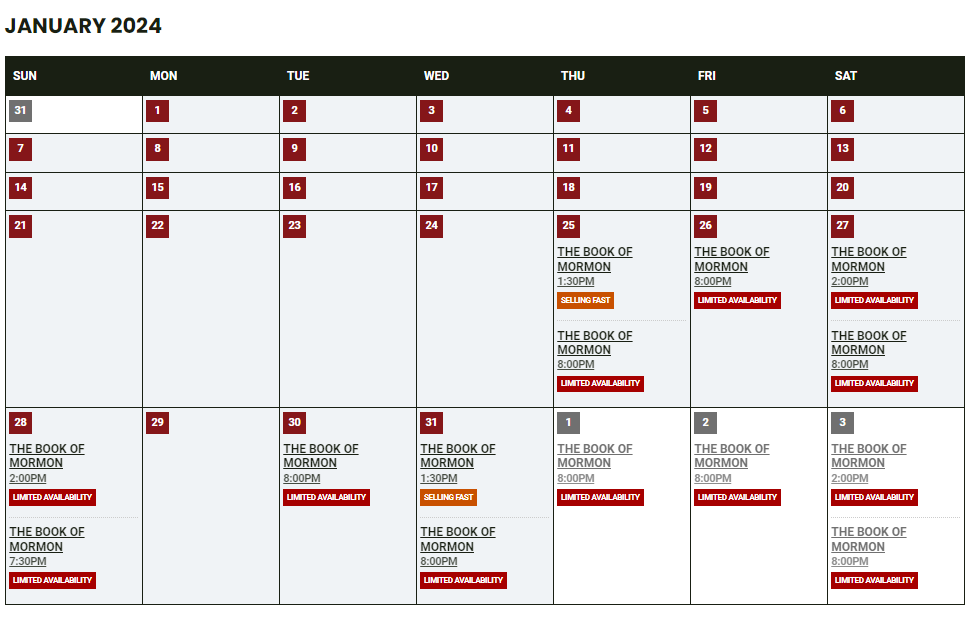Open January 27 2:00PM Book of Mormon show
The image size is (970, 619).
pos(868,259)
